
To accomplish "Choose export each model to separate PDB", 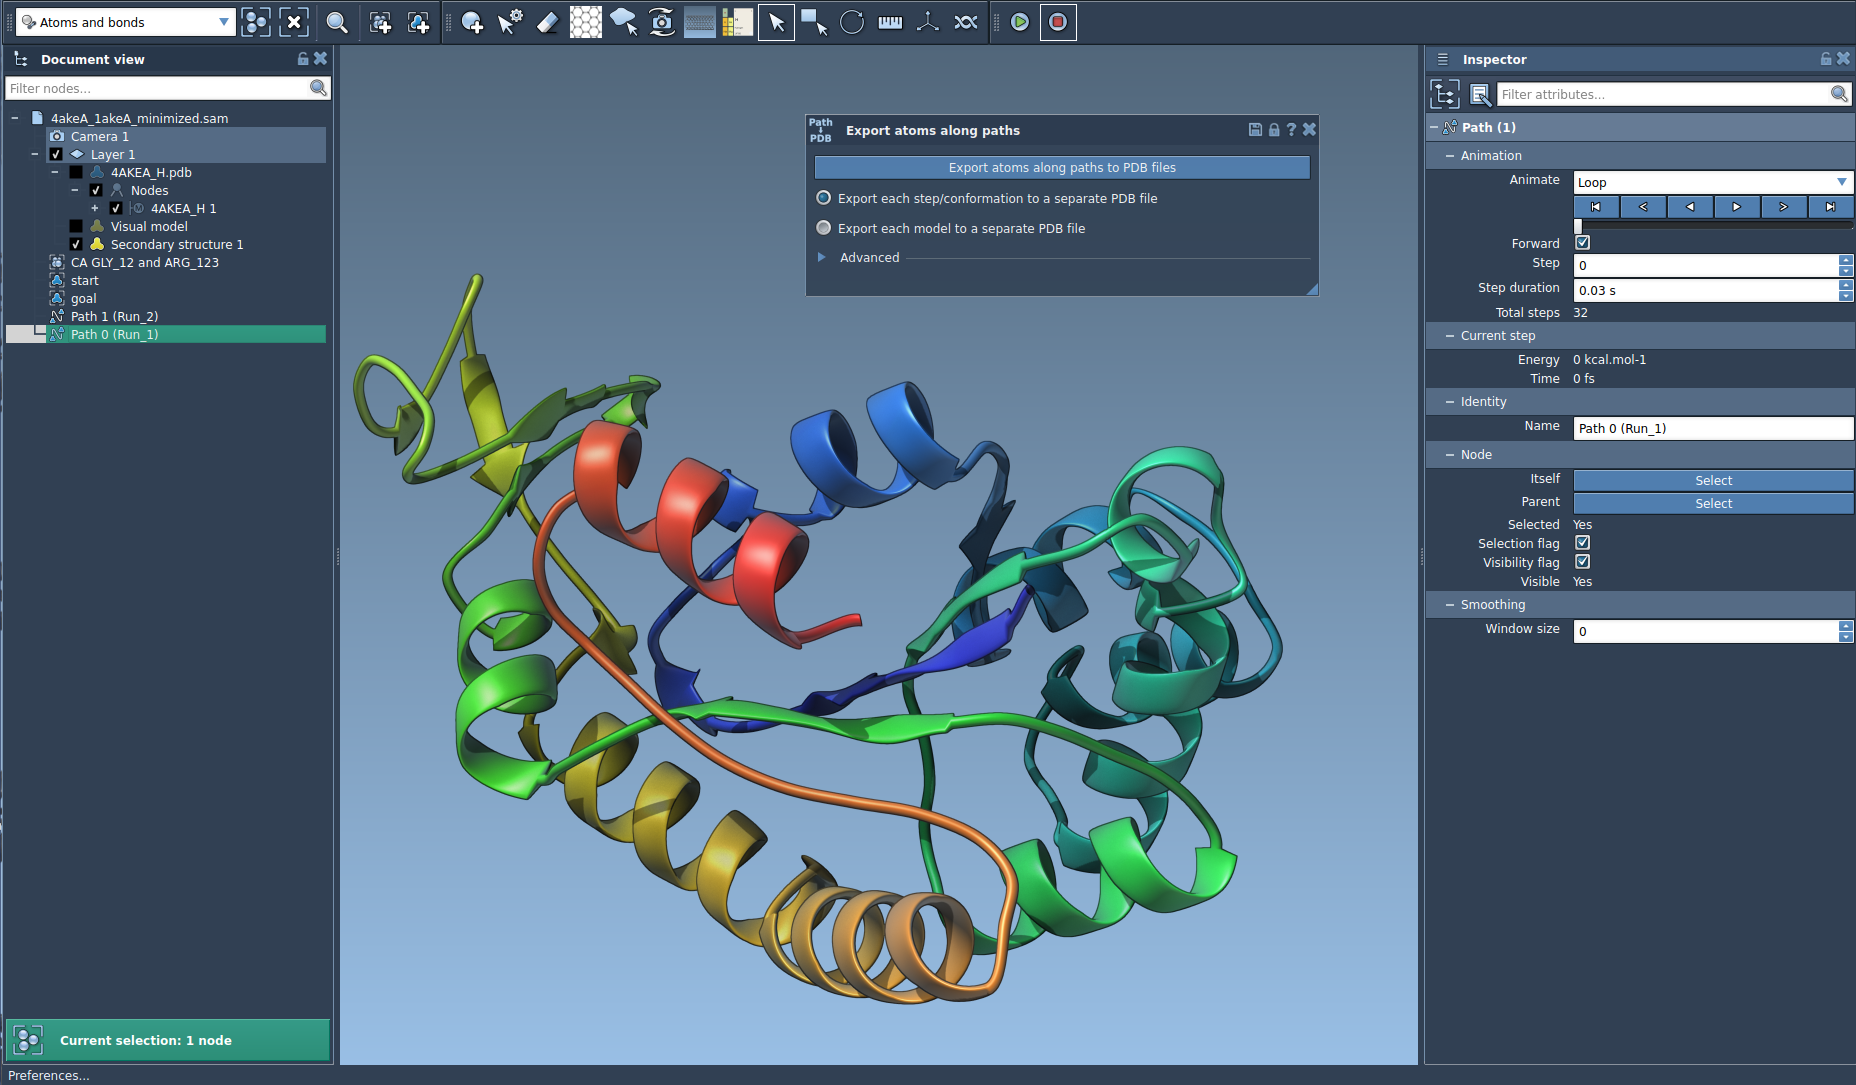I will [x=824, y=228].
